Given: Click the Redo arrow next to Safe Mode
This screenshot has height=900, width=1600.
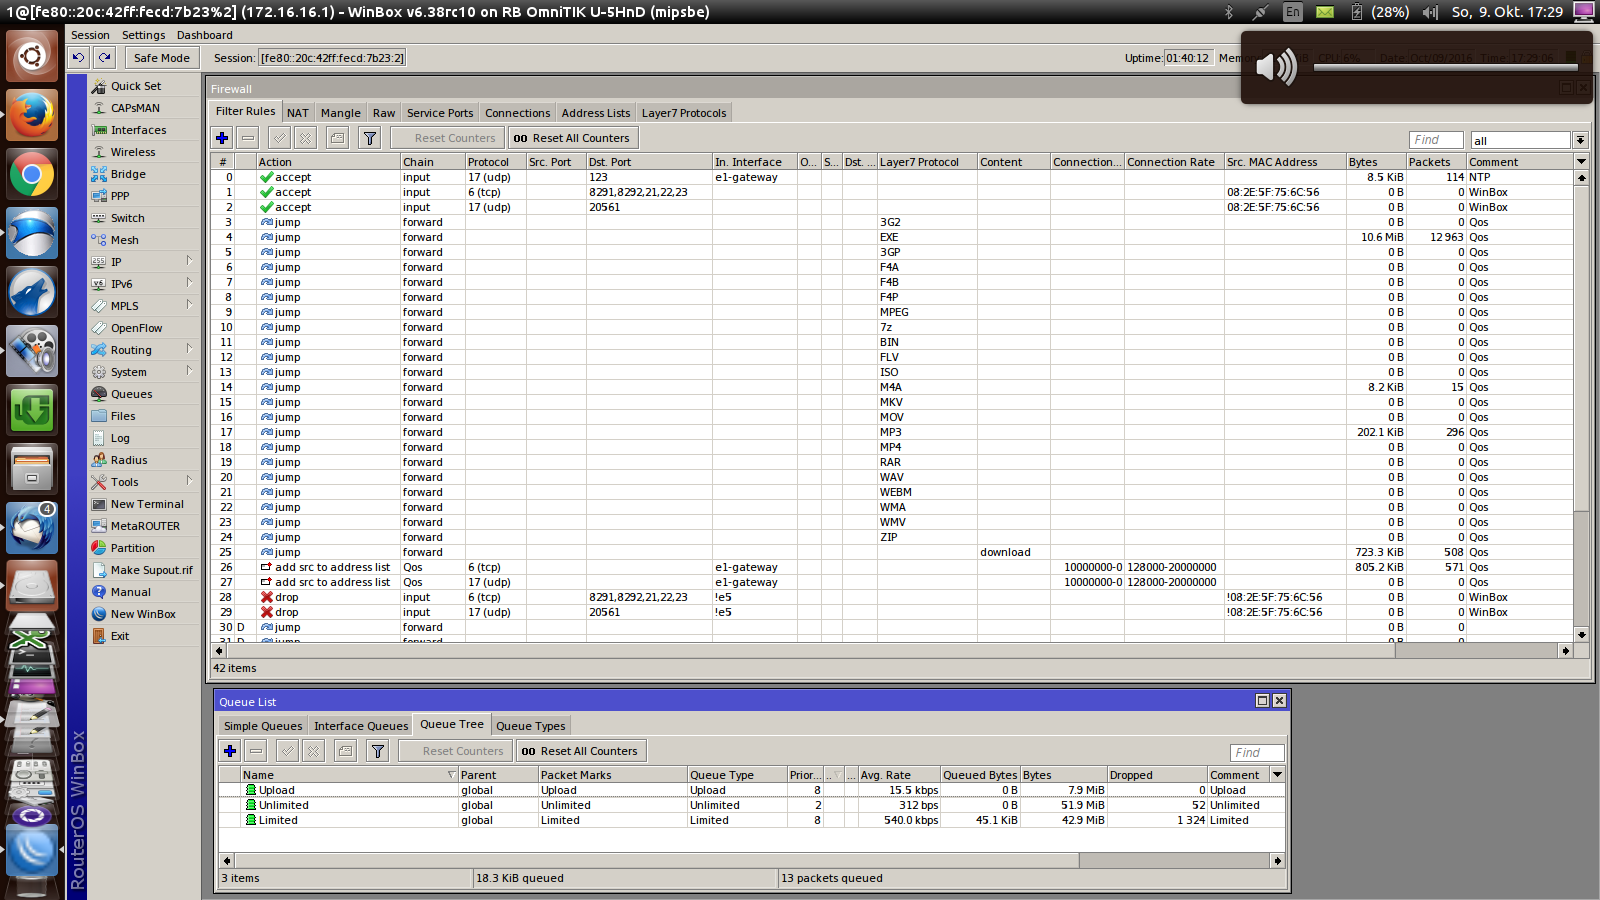Looking at the screenshot, I should pos(105,58).
